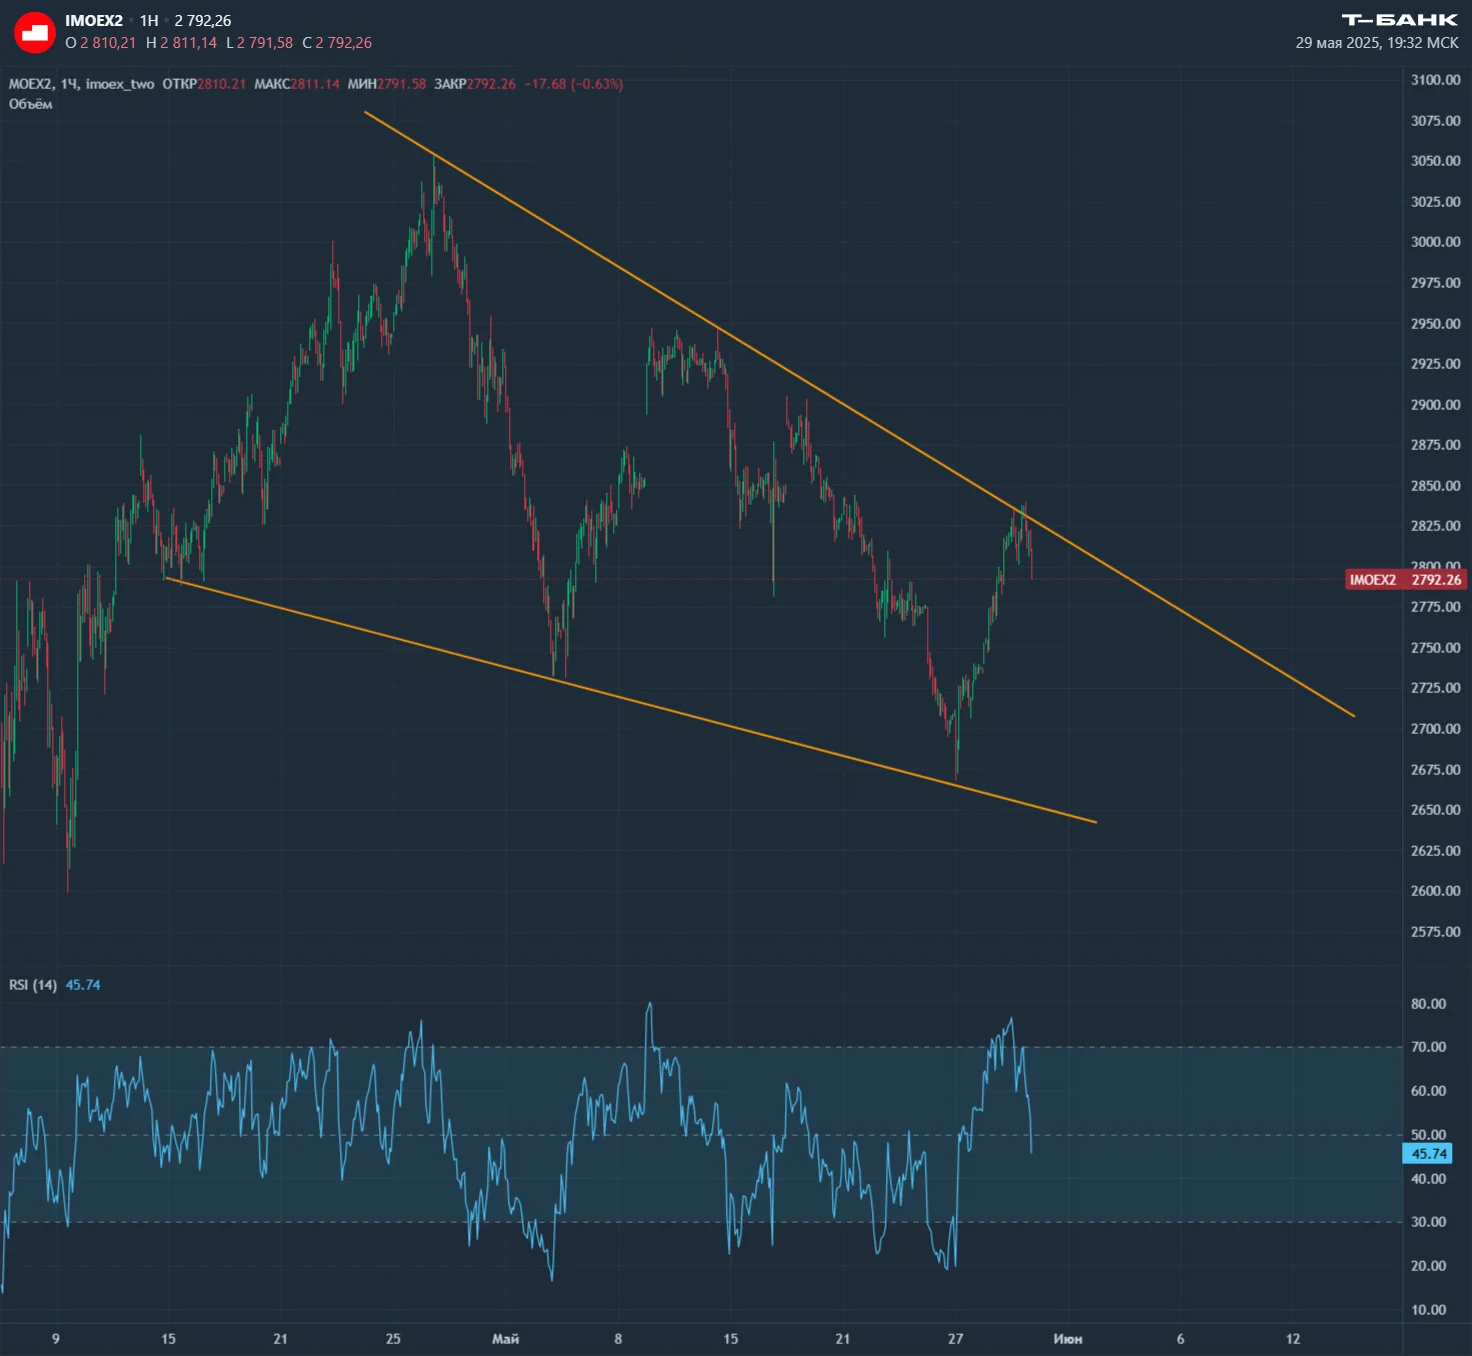
Task: Click the date 27 on the time axis
Action: point(956,1339)
